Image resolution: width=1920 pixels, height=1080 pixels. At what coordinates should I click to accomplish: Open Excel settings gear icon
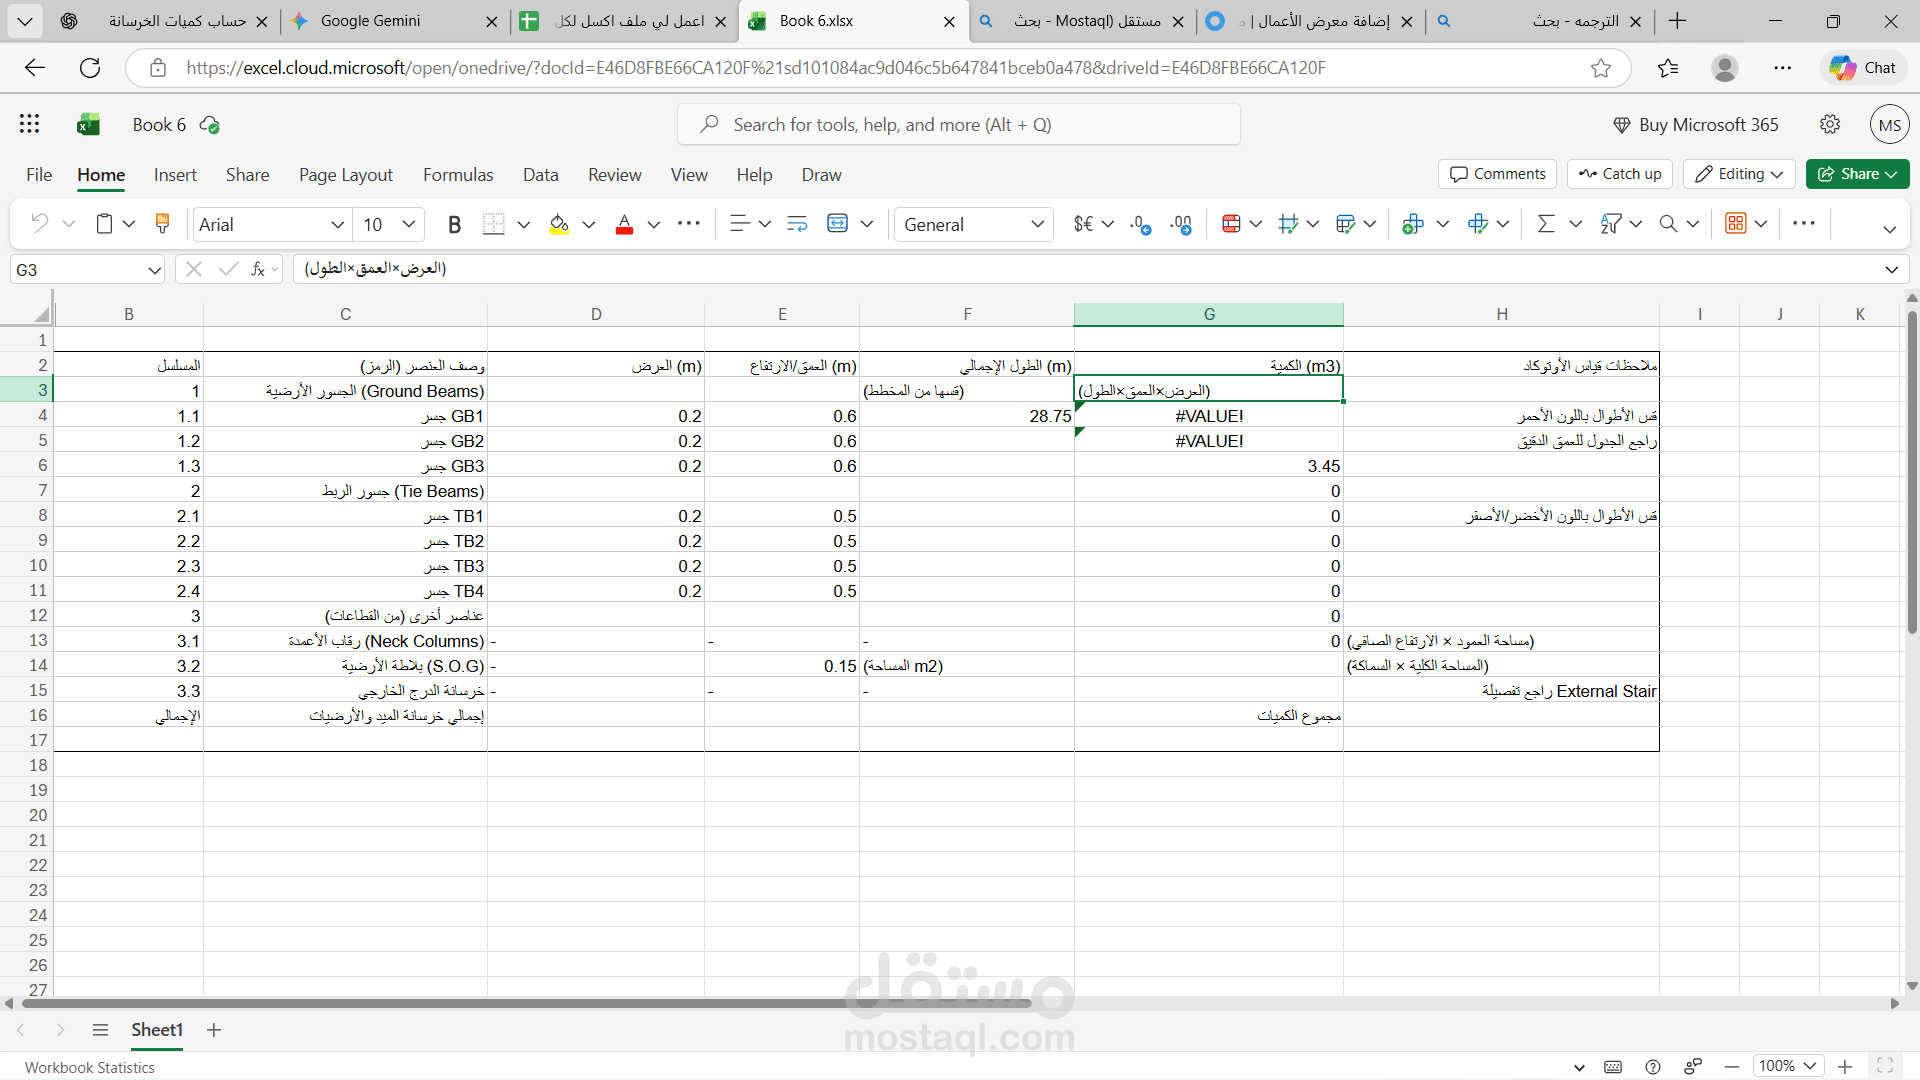[x=1830, y=124]
